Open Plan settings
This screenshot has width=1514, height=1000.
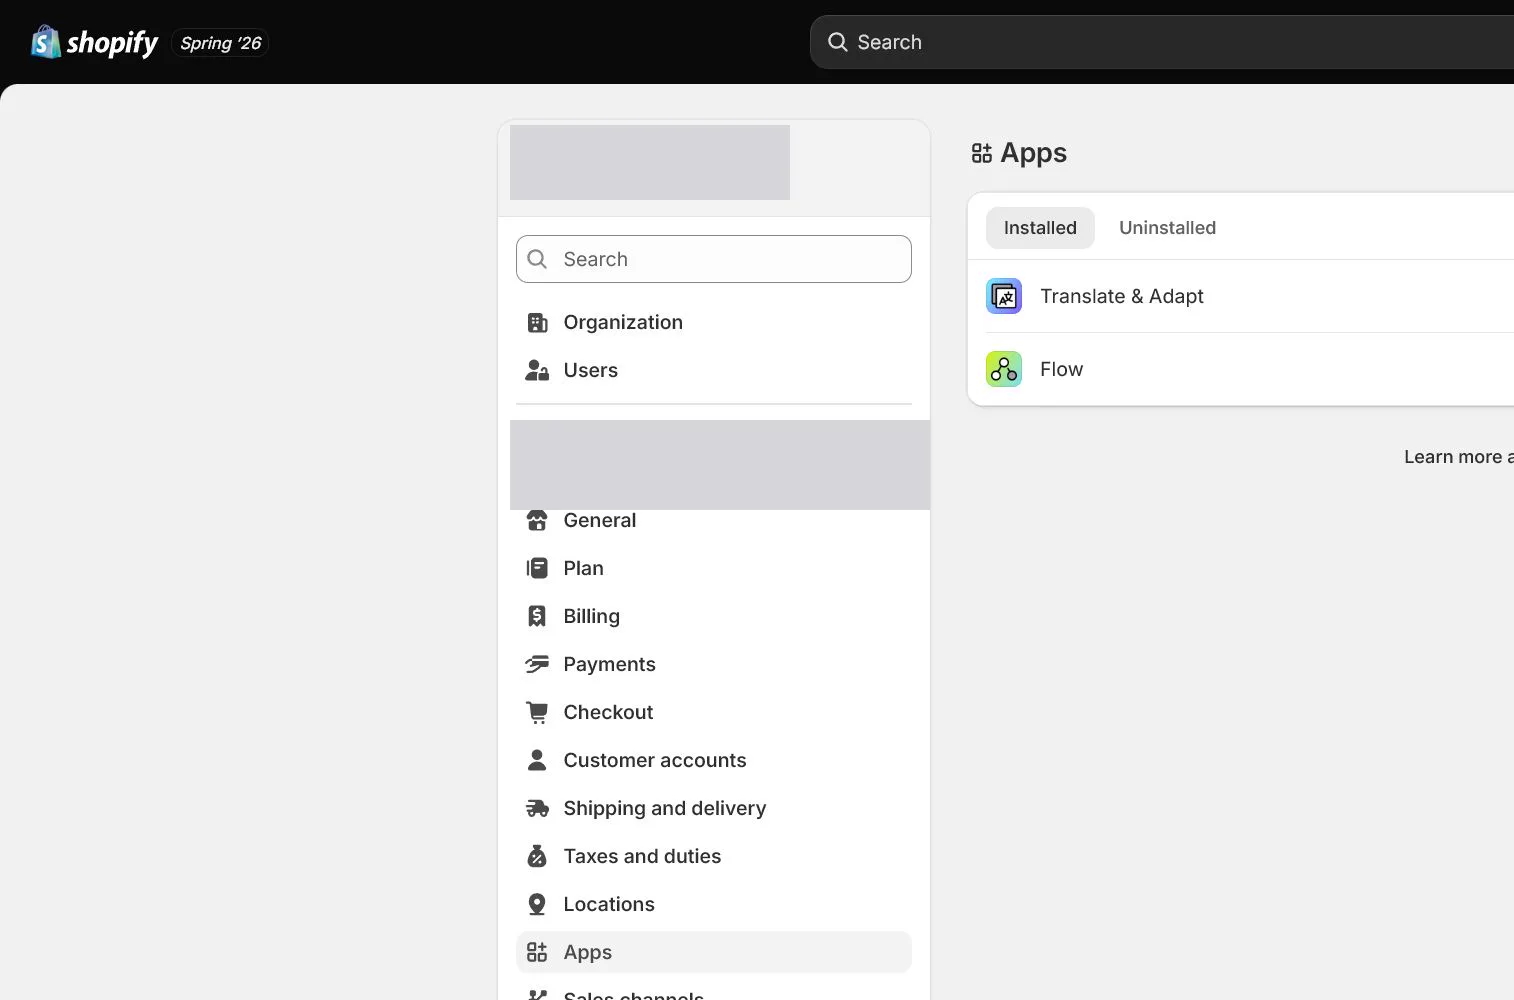[x=714, y=568]
